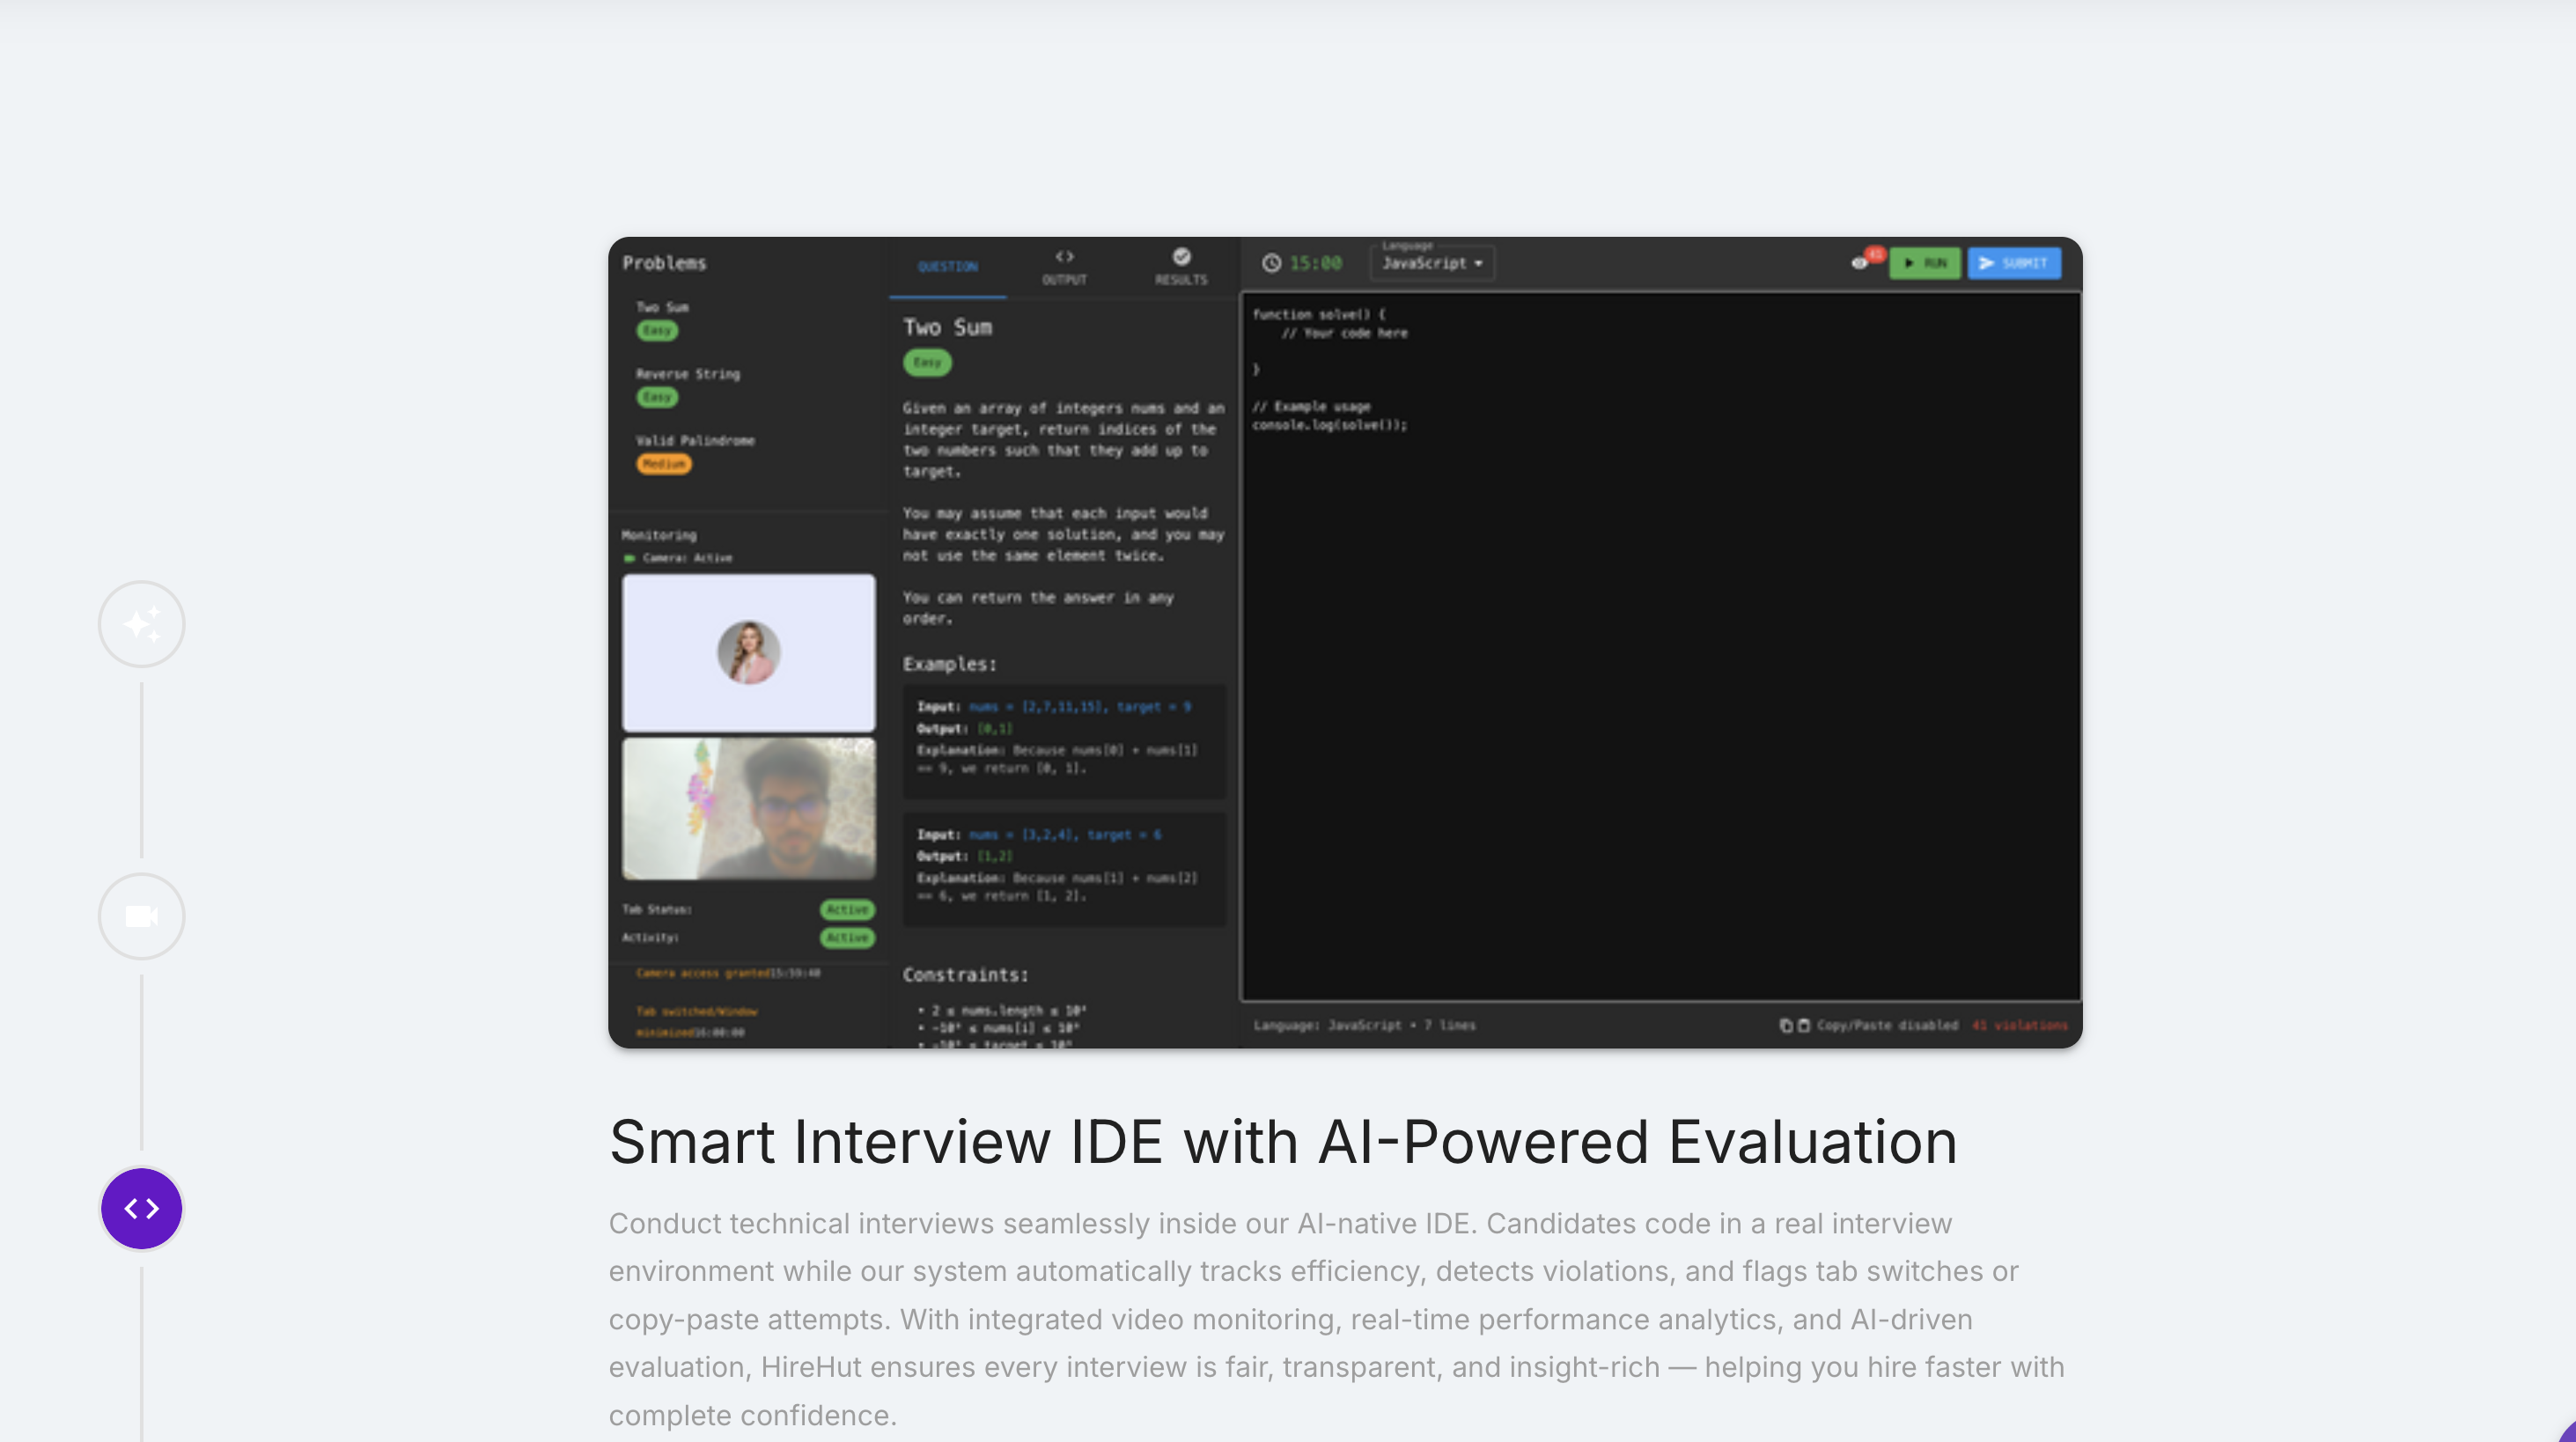Click the SUBMIT button
This screenshot has width=2576, height=1442.
point(2013,263)
